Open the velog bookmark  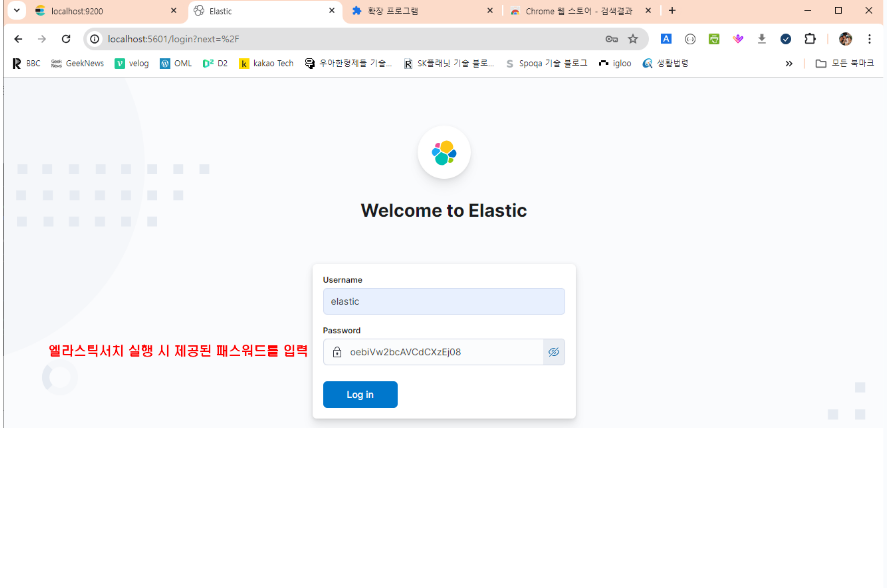pyautogui.click(x=132, y=63)
